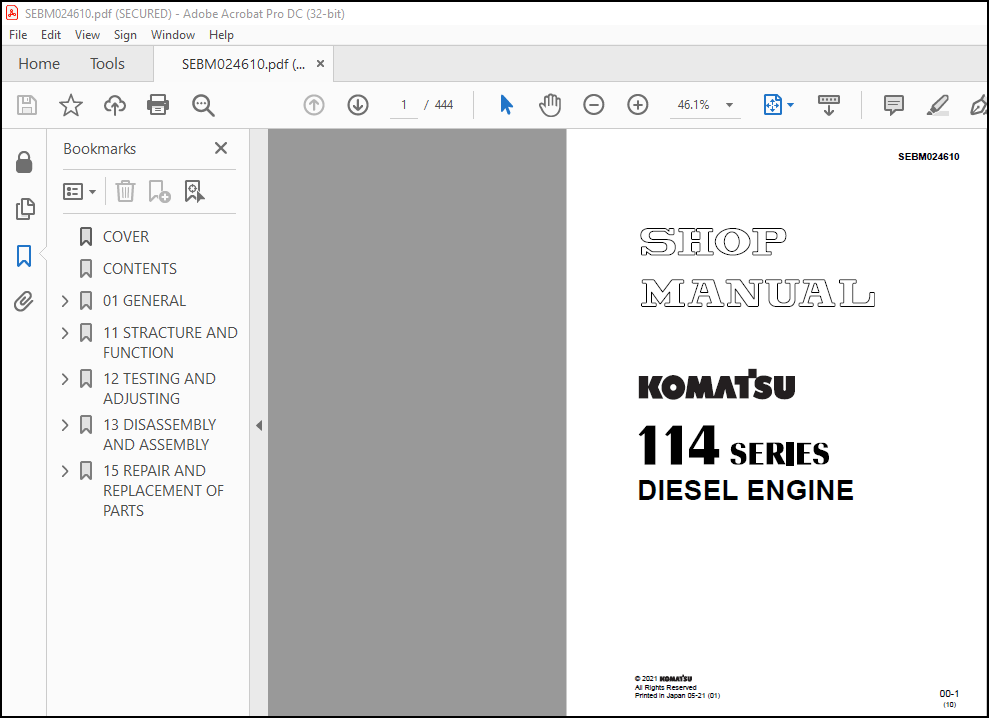Find the current bookmark icon

click(194, 191)
